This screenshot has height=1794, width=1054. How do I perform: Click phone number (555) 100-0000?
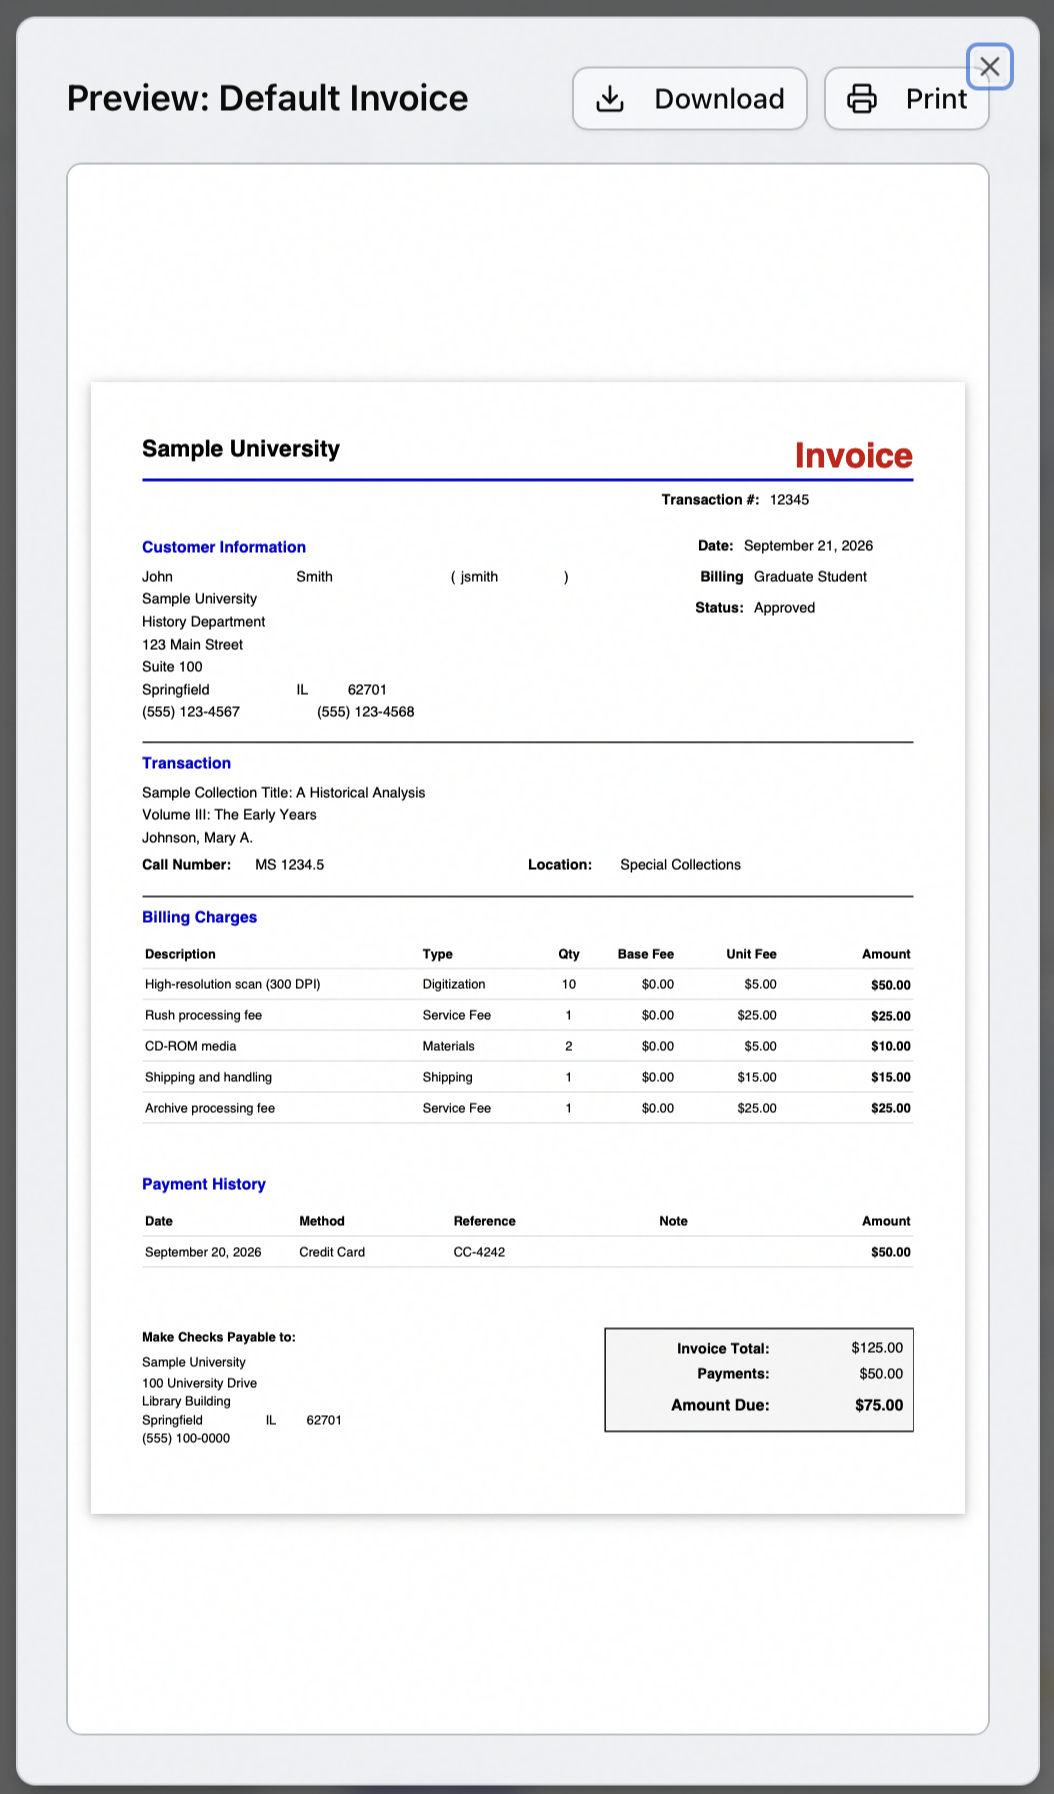185,1438
